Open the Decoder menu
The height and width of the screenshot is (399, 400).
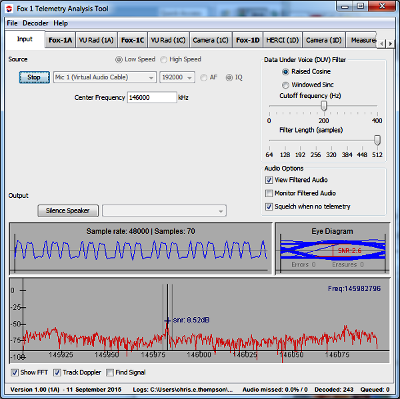pyautogui.click(x=35, y=23)
